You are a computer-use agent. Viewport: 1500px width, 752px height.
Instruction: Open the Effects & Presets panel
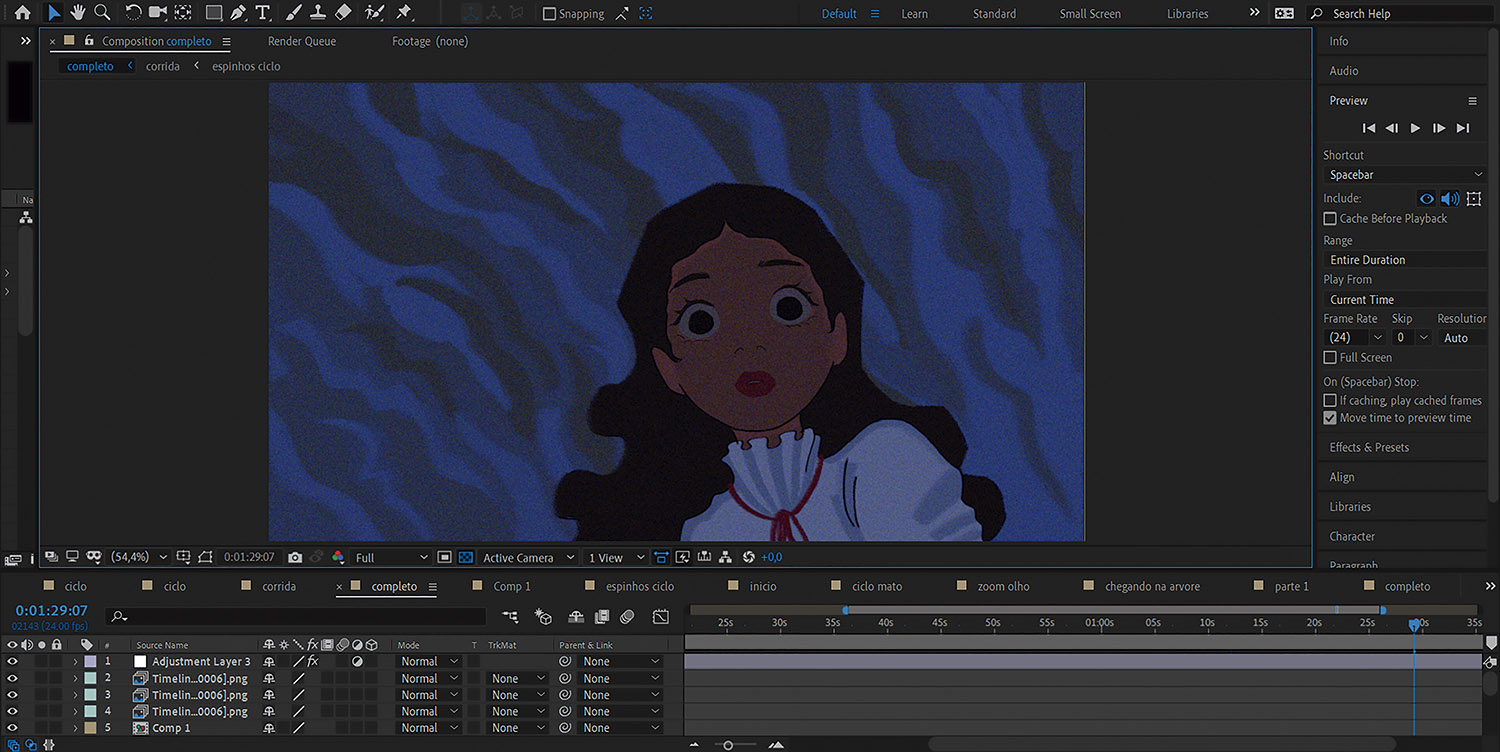tap(1369, 447)
